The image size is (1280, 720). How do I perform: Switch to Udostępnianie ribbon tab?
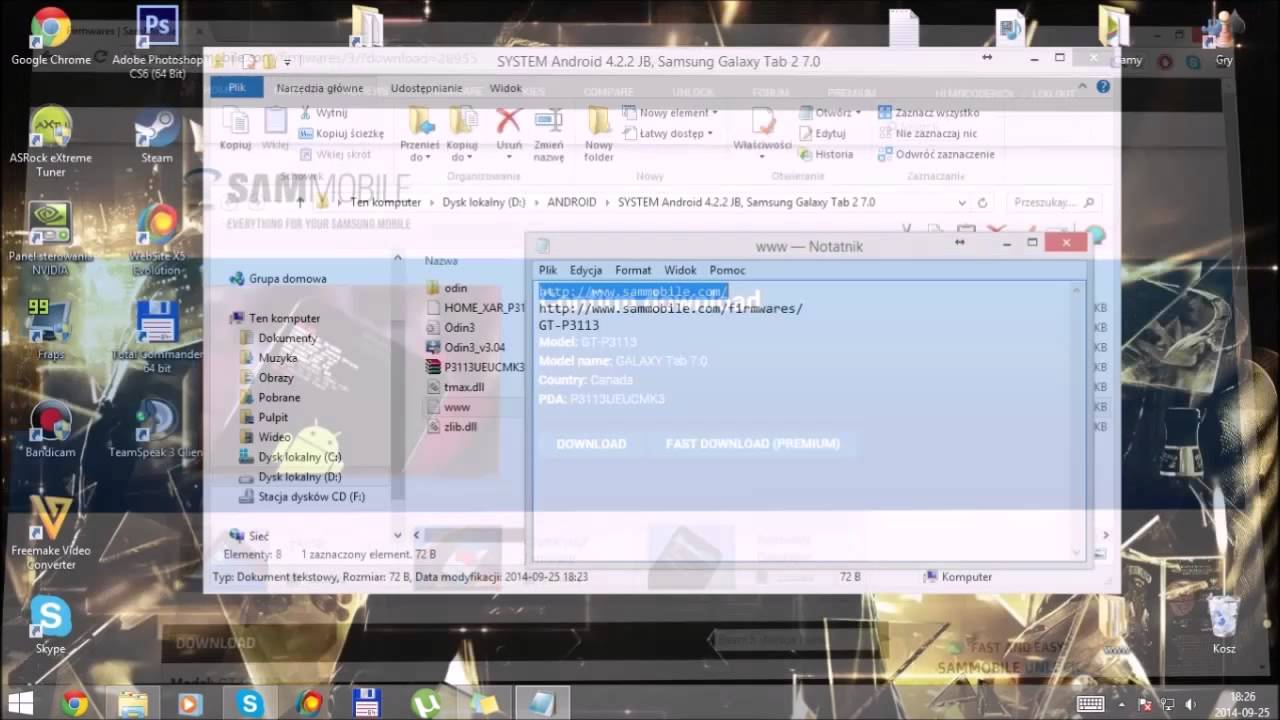(x=426, y=88)
